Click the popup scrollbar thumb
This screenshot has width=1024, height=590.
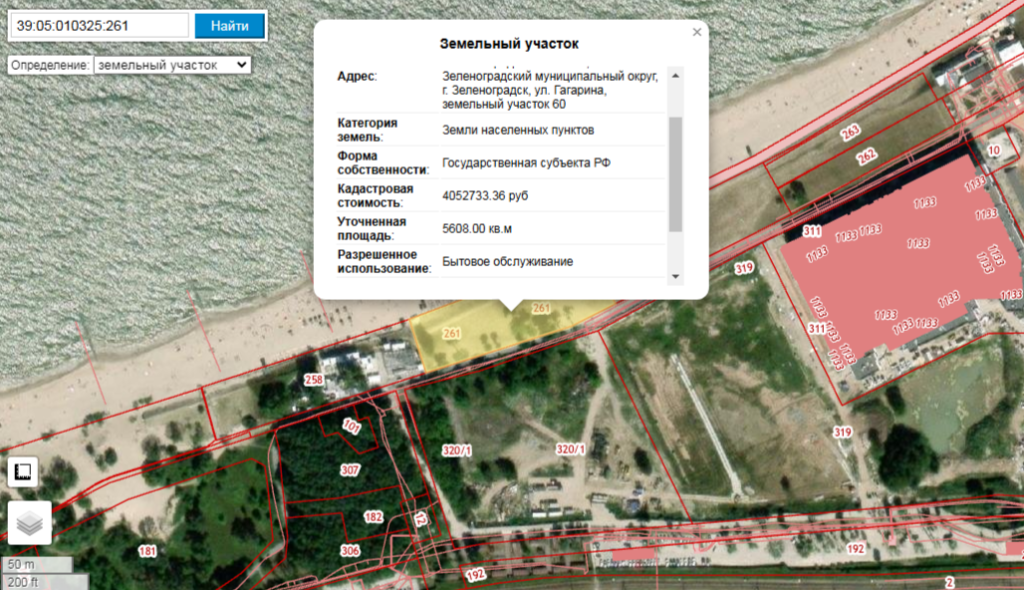tap(675, 175)
